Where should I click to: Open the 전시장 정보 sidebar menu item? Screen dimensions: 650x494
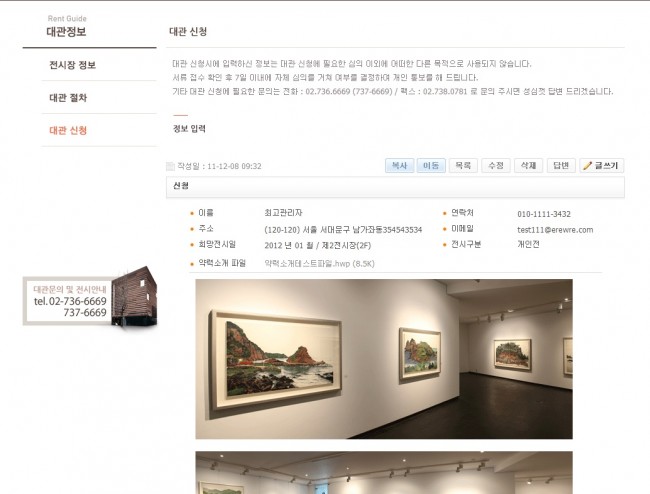(x=73, y=65)
